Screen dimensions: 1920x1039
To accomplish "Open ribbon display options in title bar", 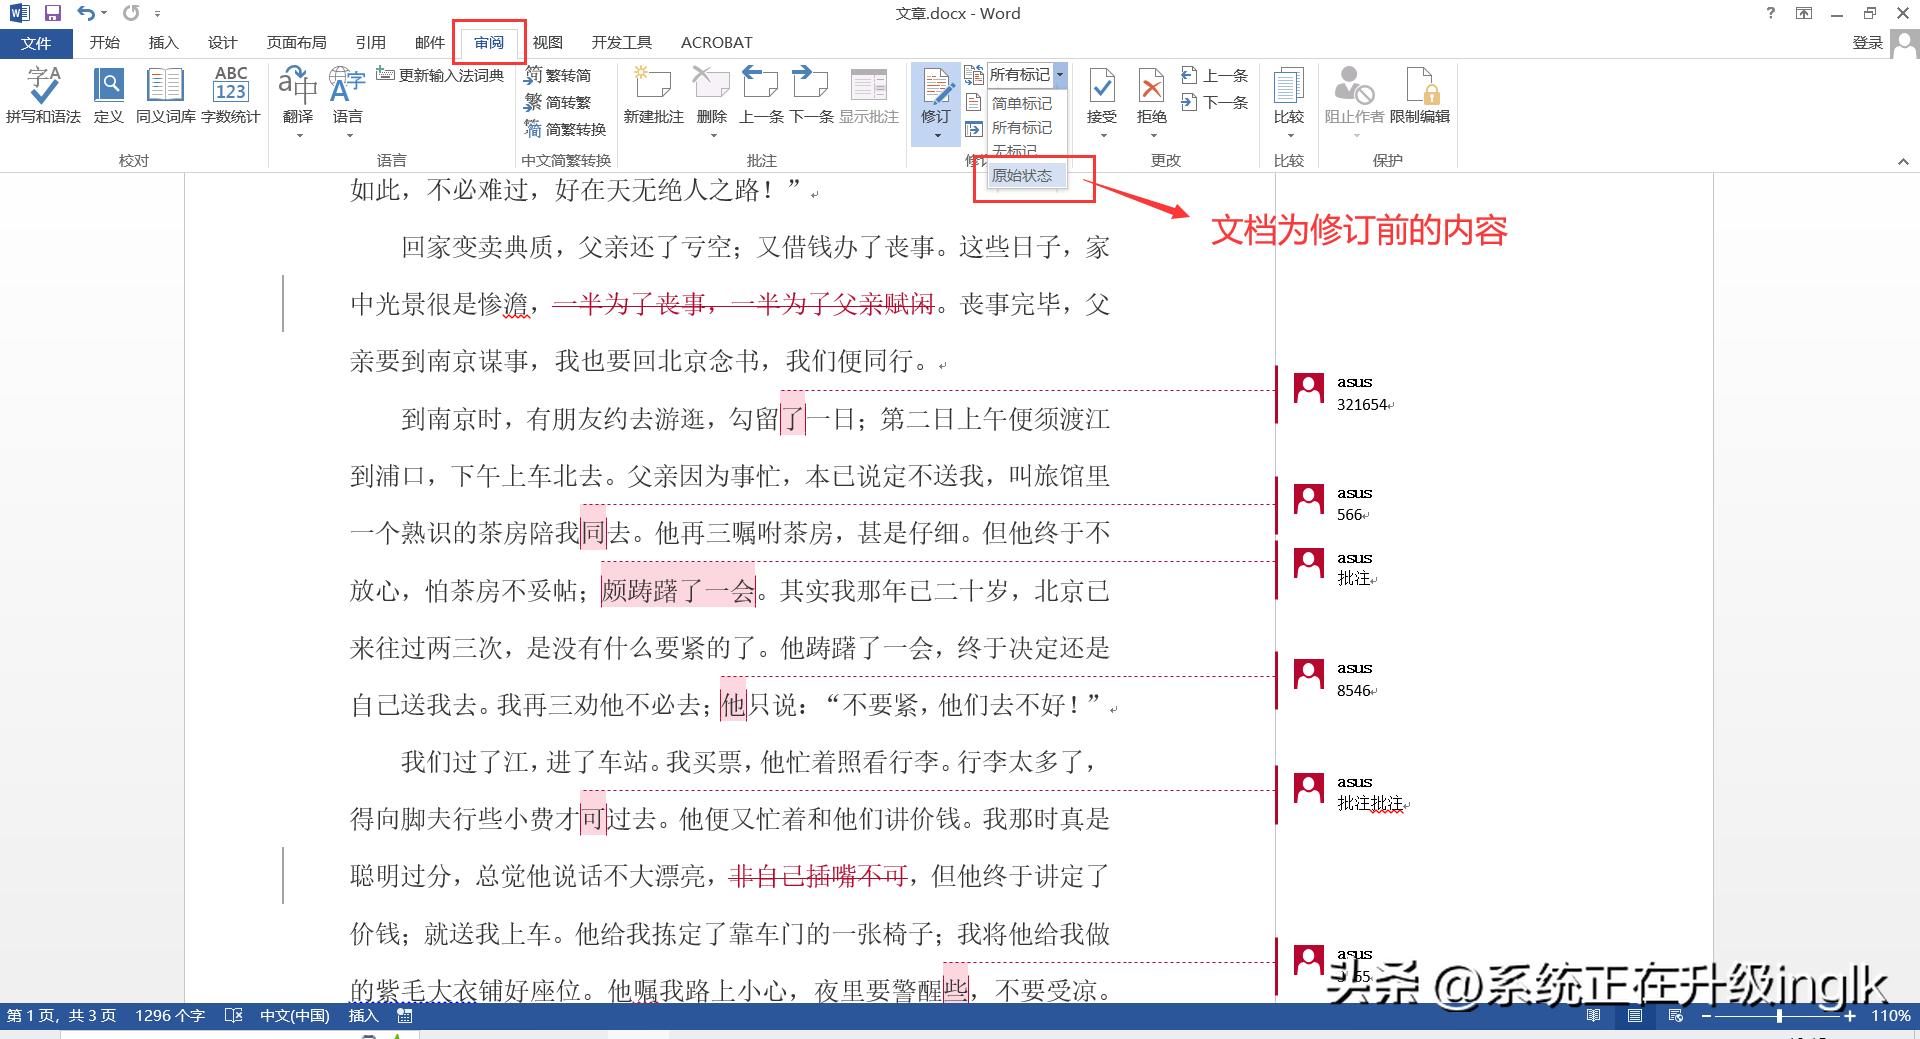I will [x=1804, y=13].
